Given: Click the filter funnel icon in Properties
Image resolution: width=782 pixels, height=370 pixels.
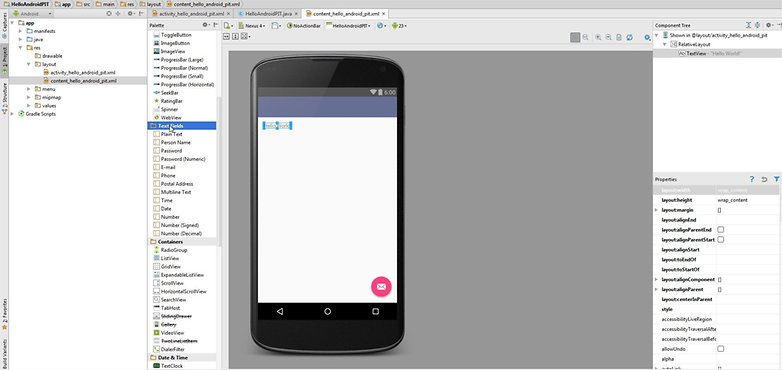Looking at the screenshot, I should point(777,179).
